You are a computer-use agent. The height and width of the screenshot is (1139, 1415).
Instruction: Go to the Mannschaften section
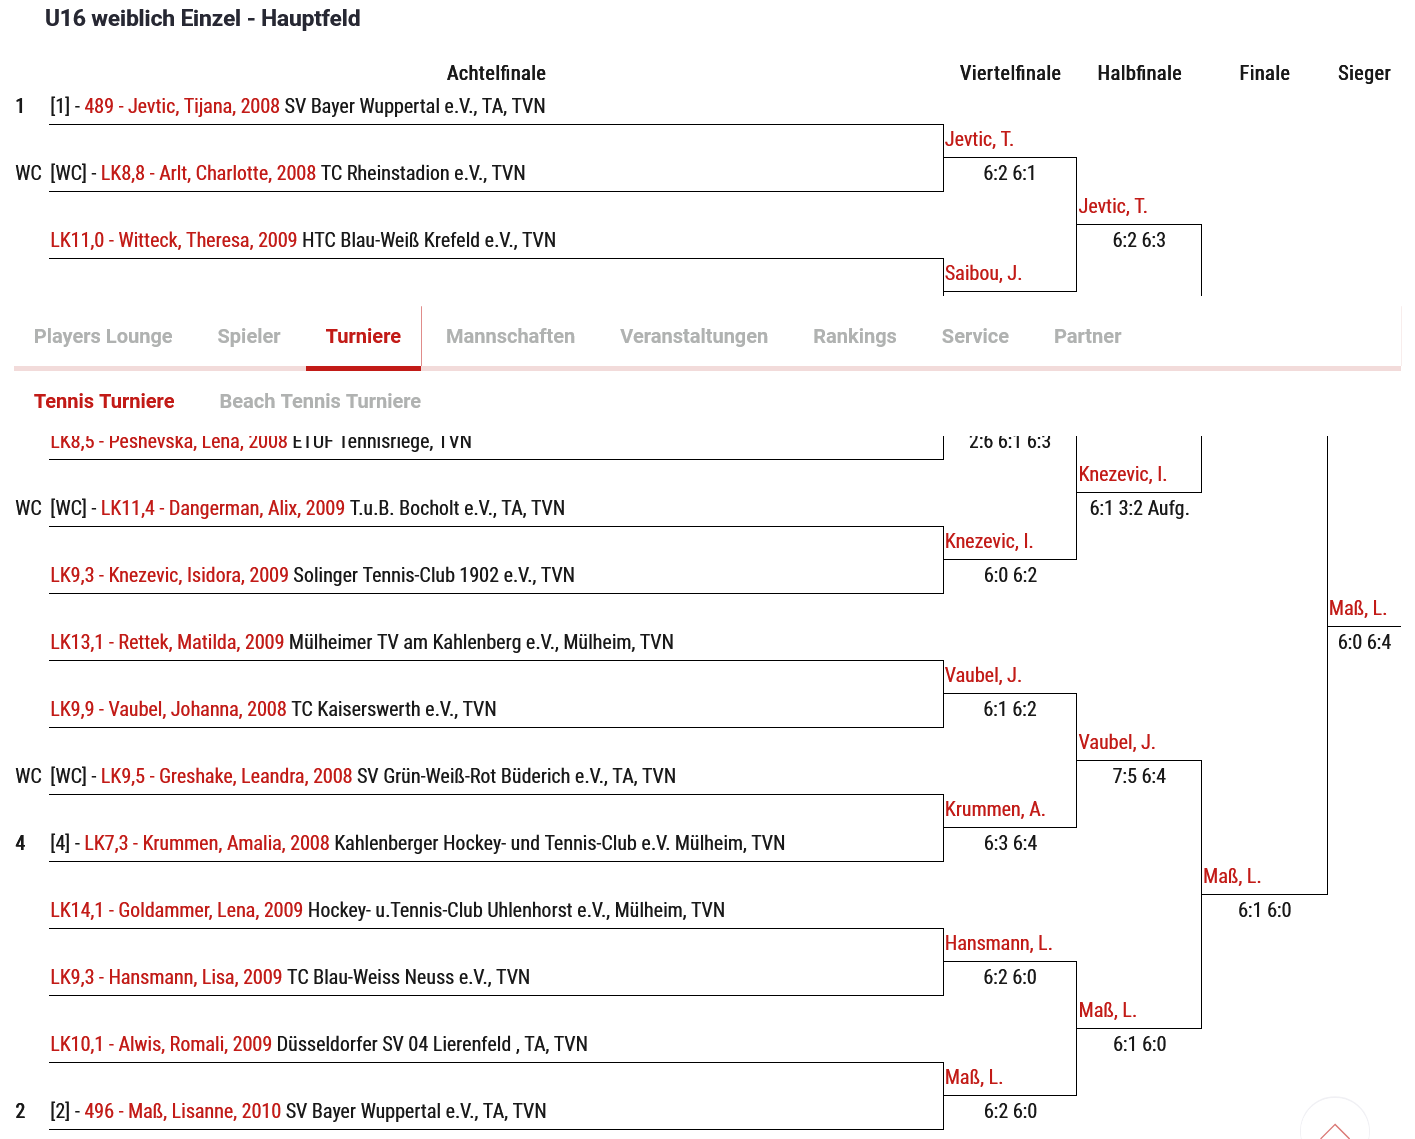tap(510, 337)
